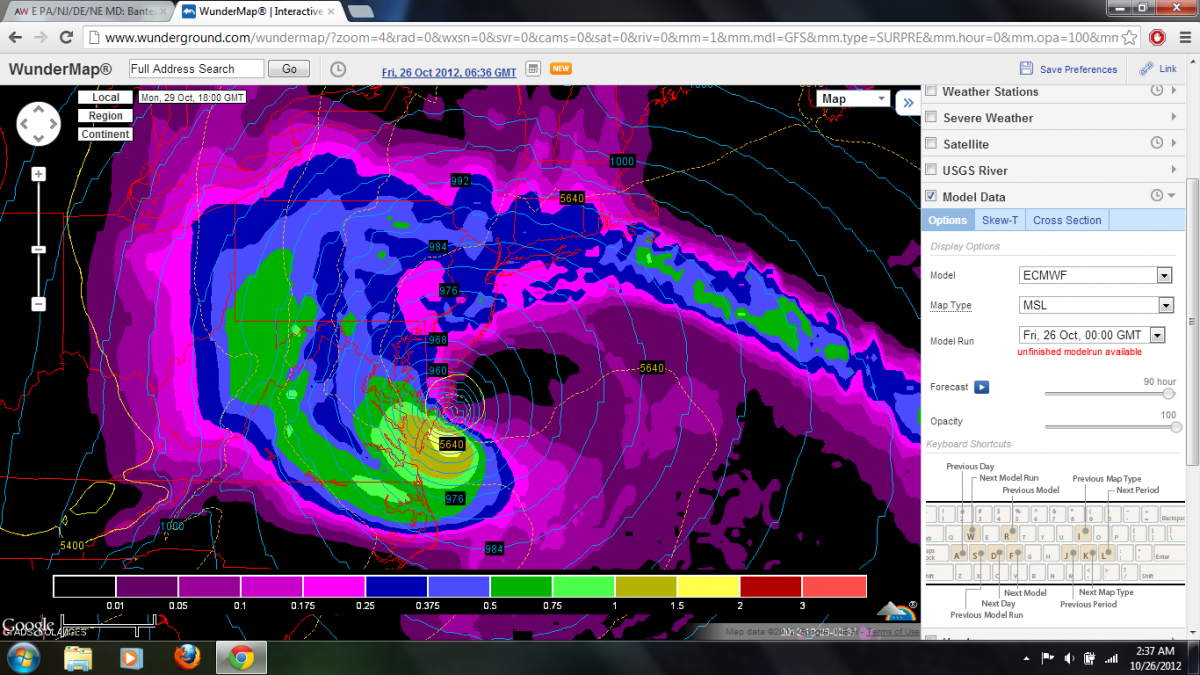Expand the Satellite options arrow
Screen dimensions: 1200x675
[1173, 144]
